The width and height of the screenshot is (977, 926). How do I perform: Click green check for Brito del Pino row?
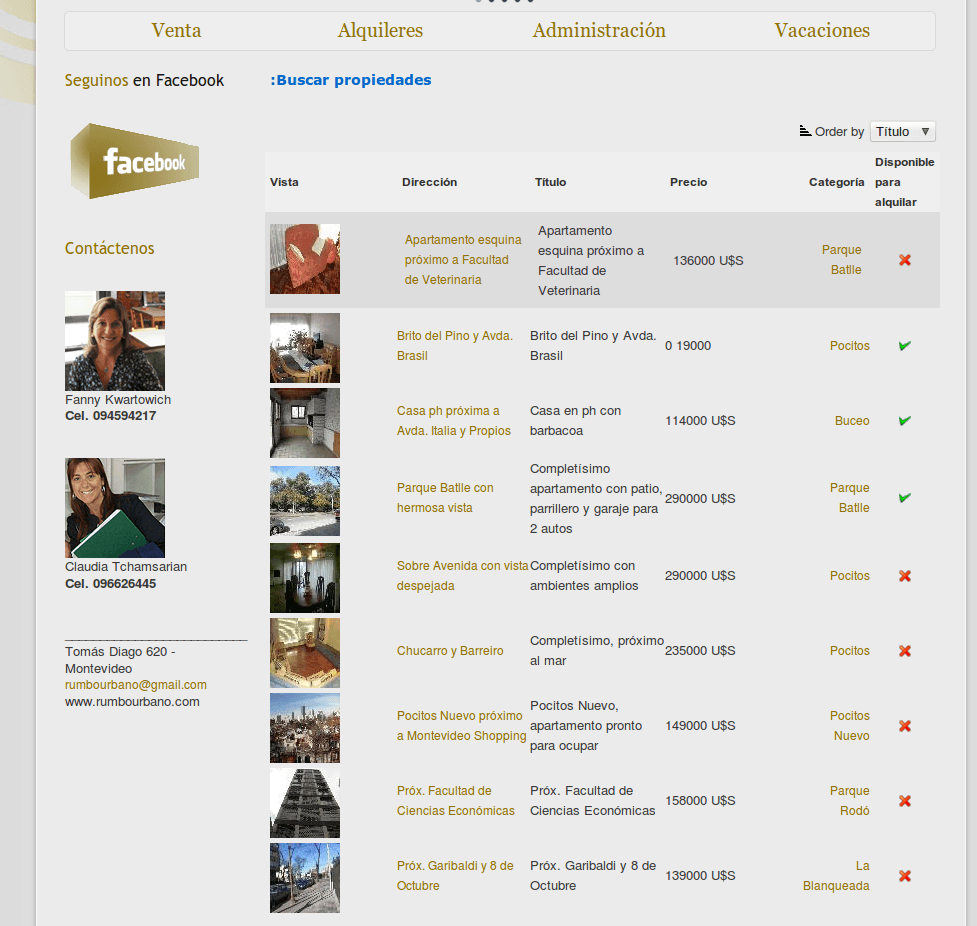[x=905, y=345]
